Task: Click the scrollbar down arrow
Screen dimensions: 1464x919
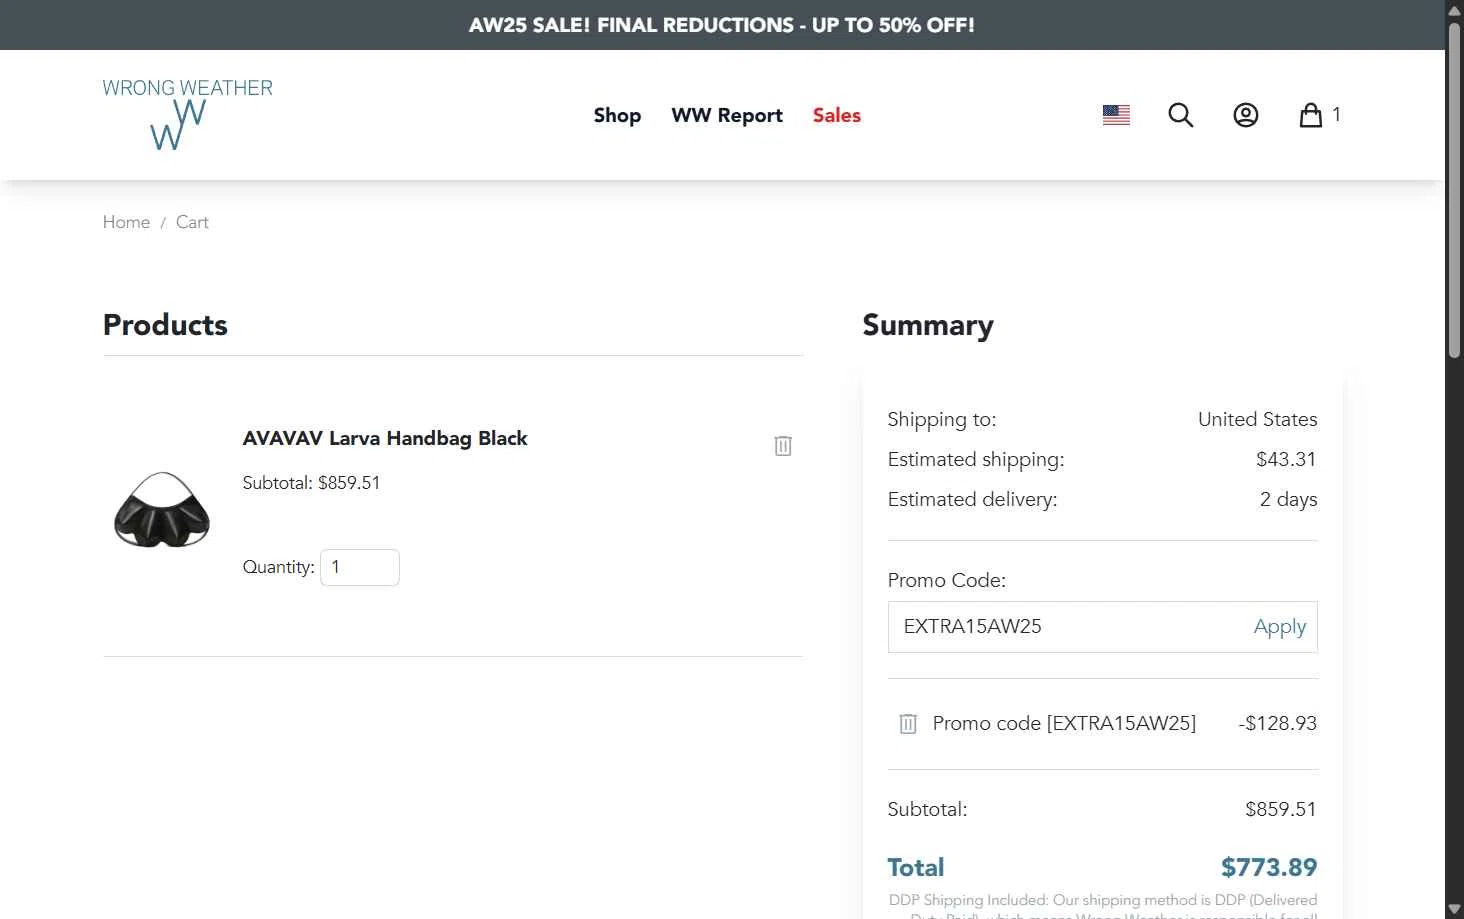Action: (x=1454, y=909)
